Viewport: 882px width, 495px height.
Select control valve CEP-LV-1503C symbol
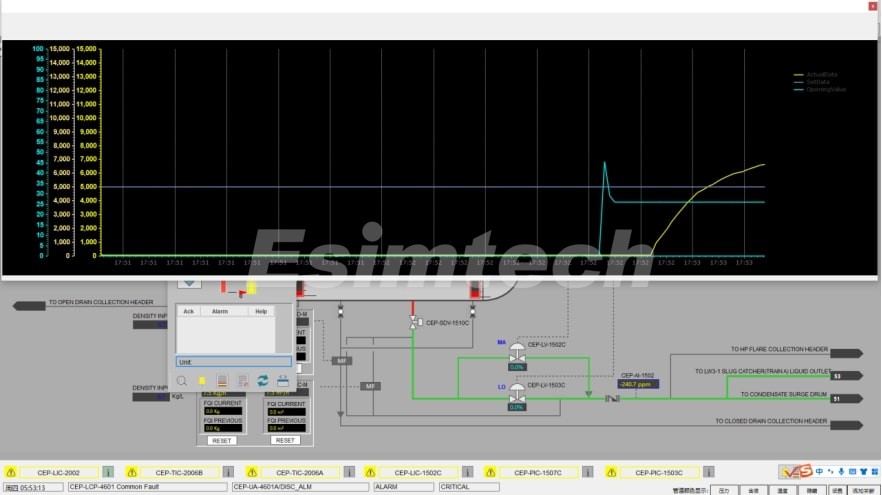(x=517, y=393)
